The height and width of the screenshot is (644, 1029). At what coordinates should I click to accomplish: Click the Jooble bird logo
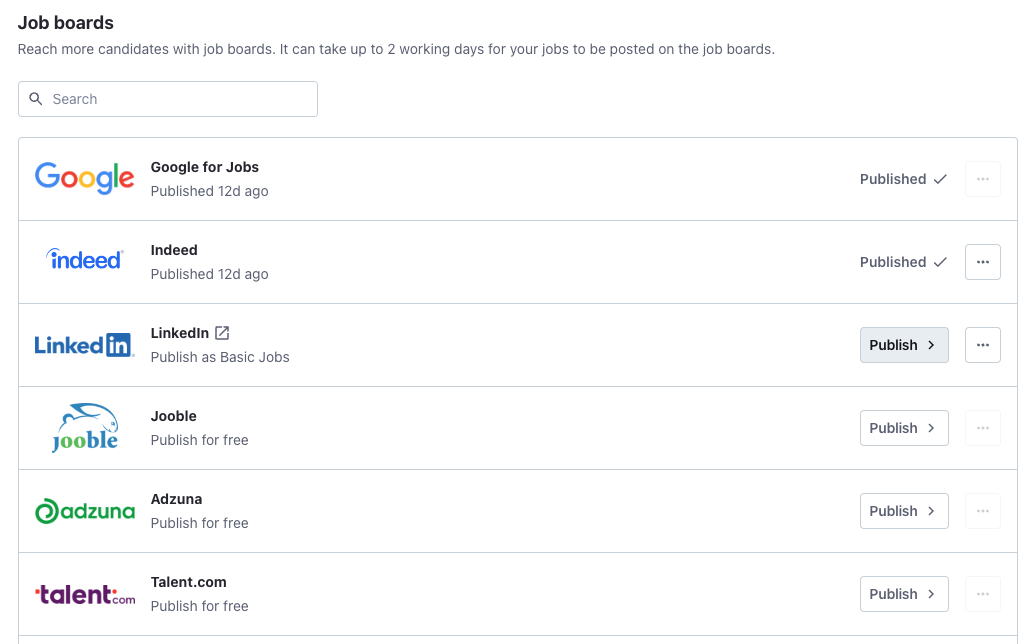tap(84, 427)
